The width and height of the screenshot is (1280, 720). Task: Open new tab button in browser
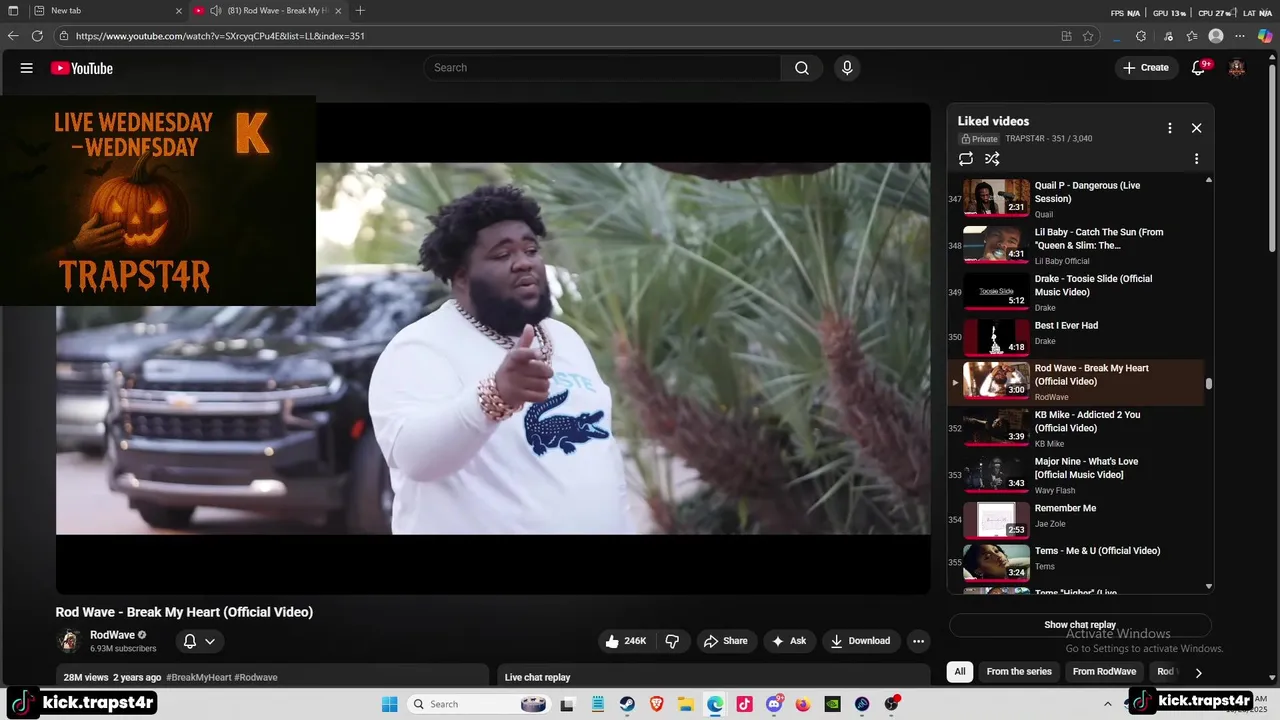click(360, 11)
